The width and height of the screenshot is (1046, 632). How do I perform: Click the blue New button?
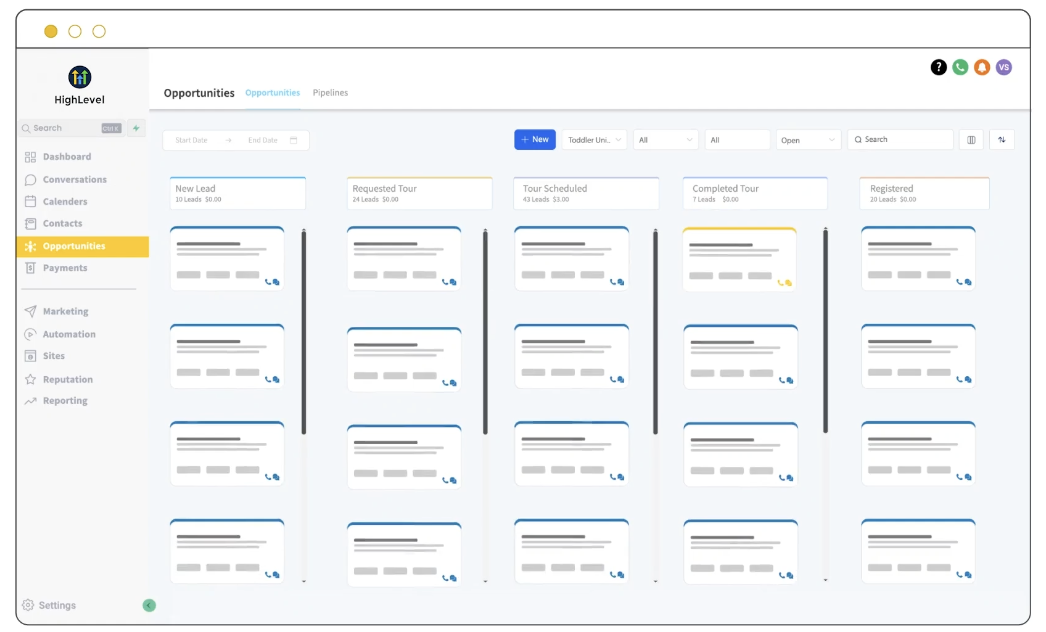tap(535, 140)
